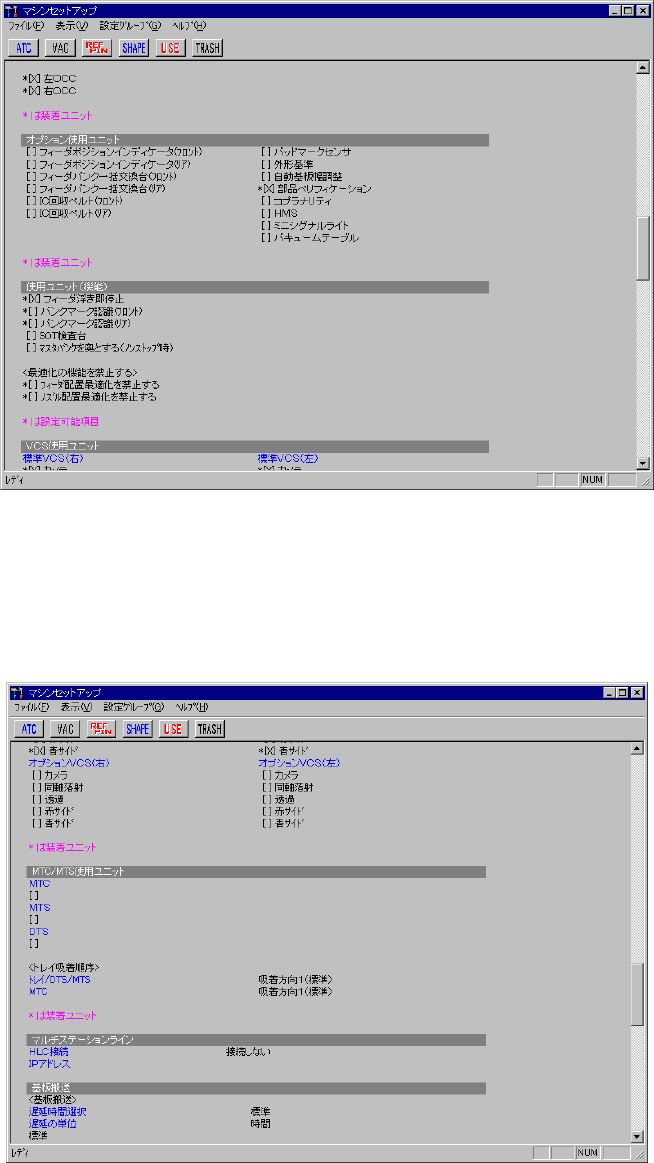Click the vertical scrollbar thumb in the upper window

[643, 250]
